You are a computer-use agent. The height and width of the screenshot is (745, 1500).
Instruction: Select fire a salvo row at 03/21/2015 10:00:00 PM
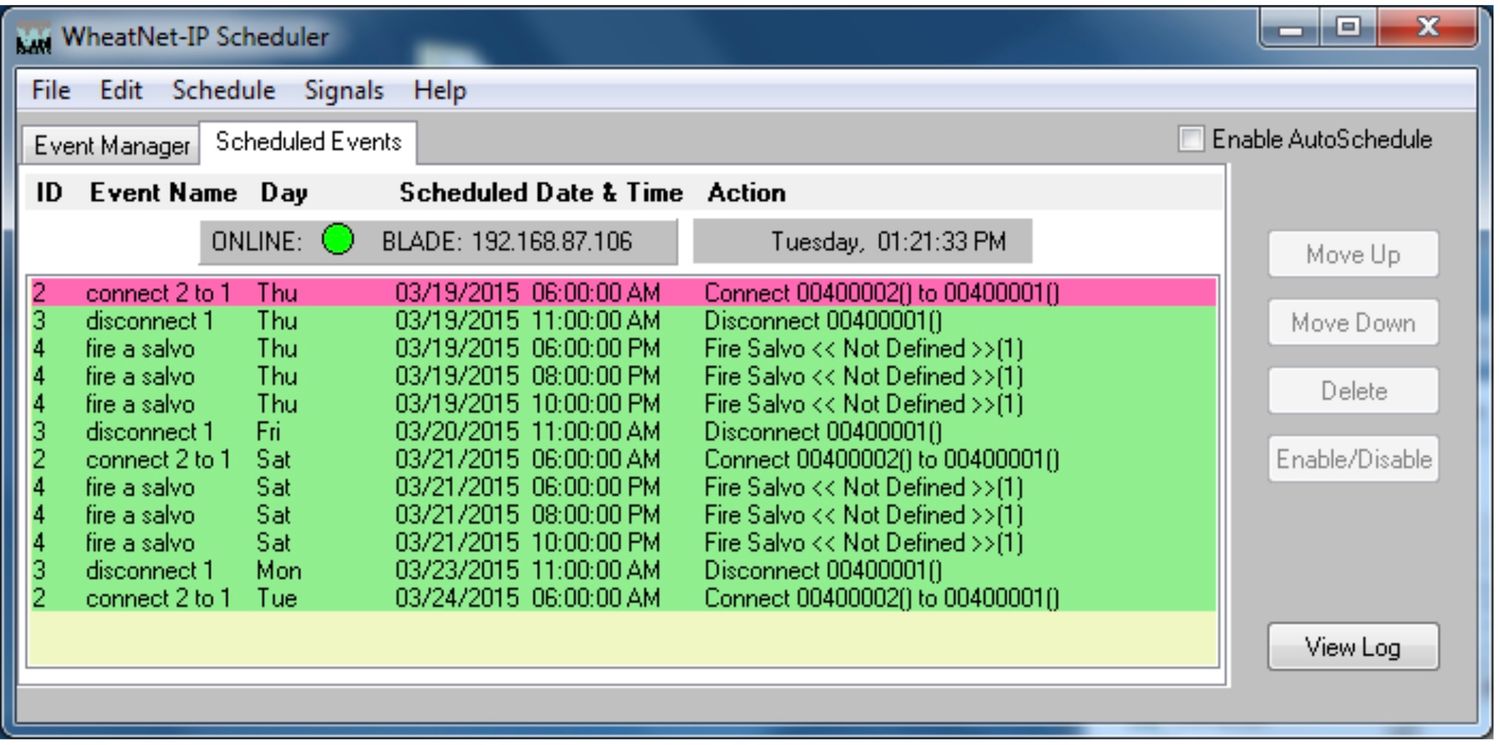coord(622,543)
